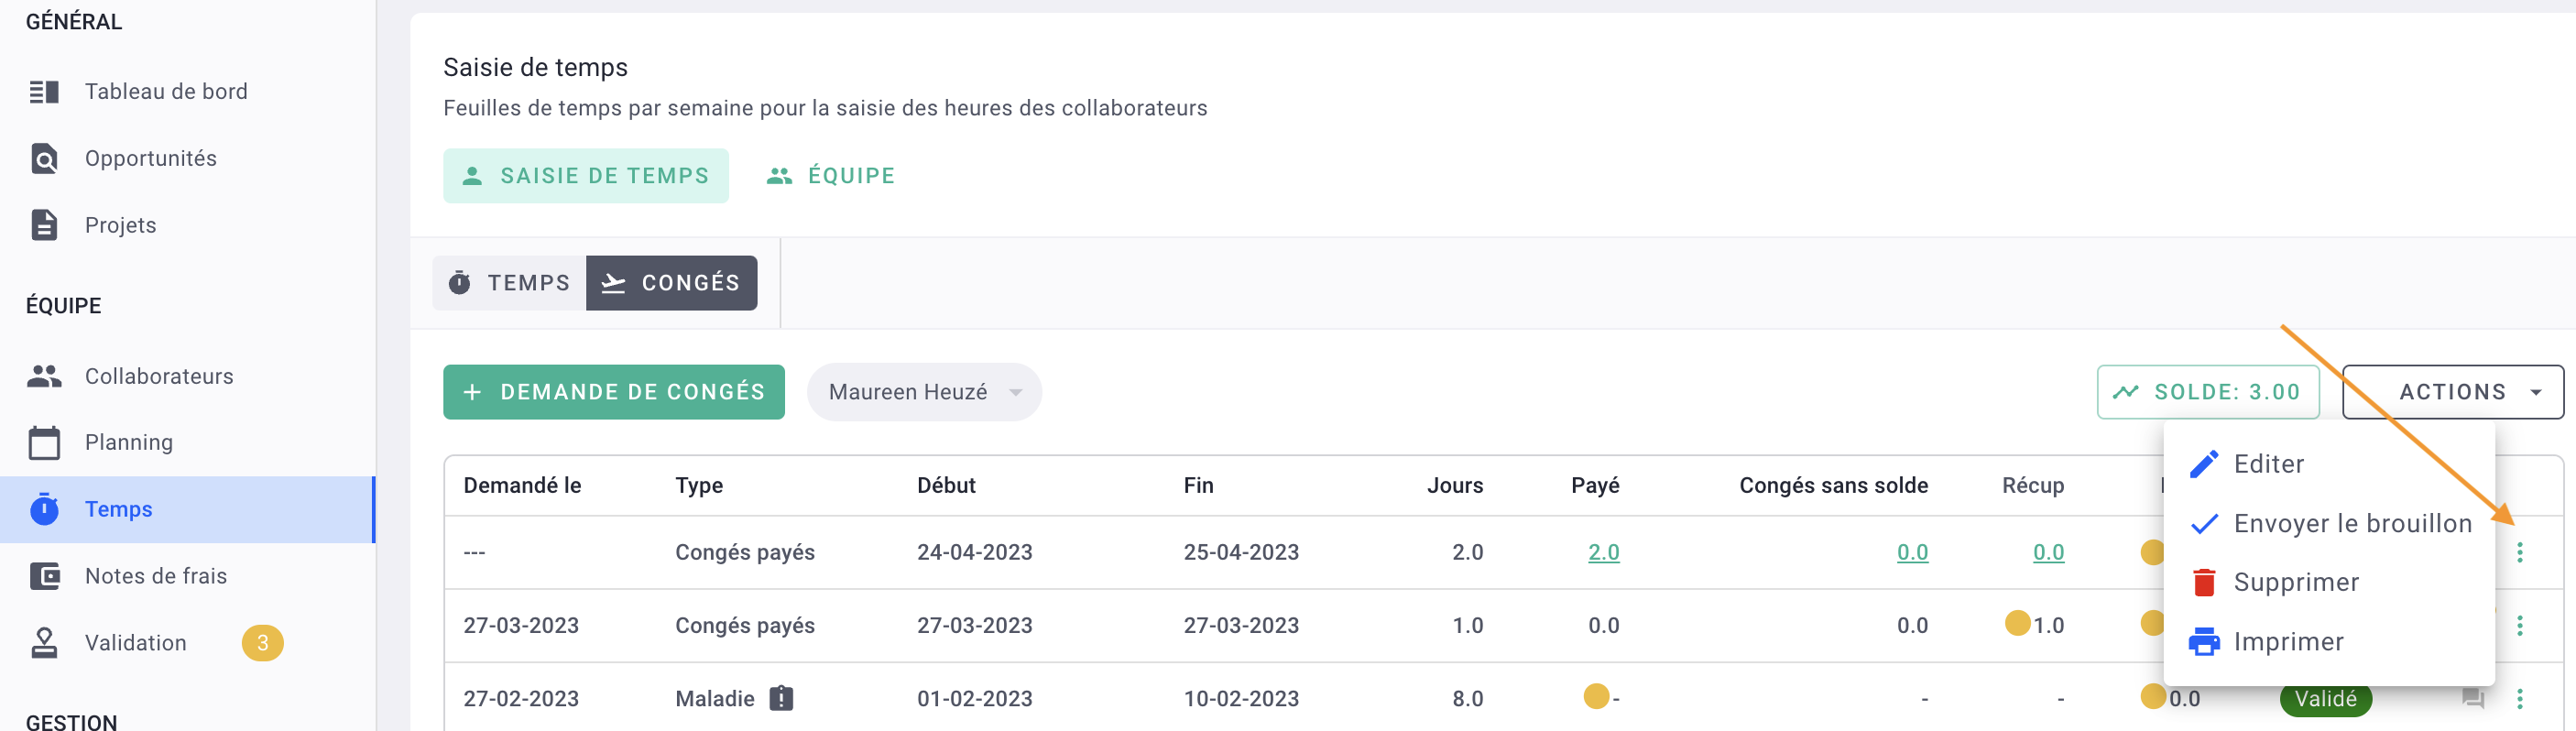Click Fin date 10-02-2023 cell

(x=1241, y=699)
